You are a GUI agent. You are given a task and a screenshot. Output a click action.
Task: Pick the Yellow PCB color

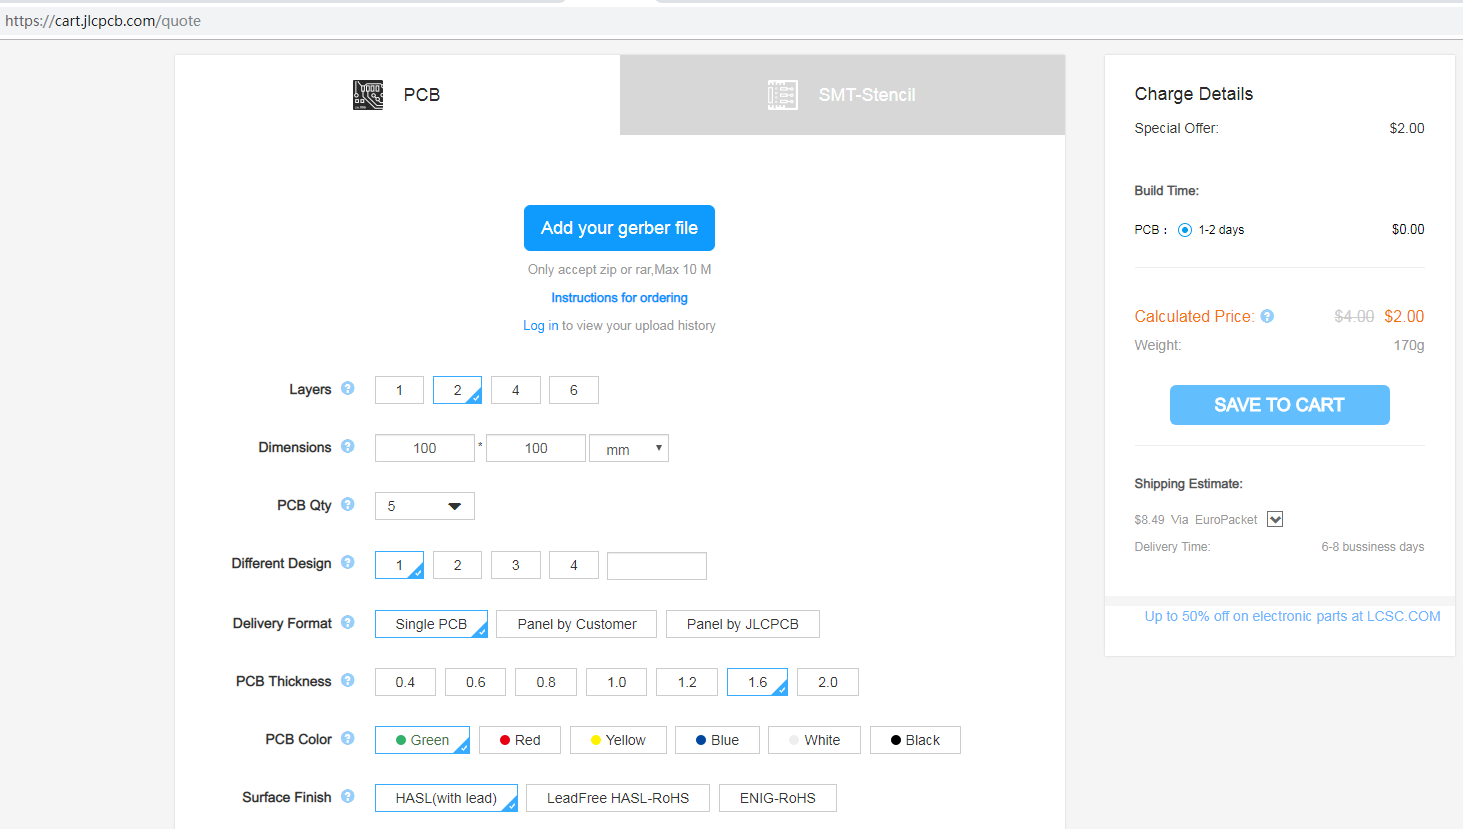pos(618,740)
